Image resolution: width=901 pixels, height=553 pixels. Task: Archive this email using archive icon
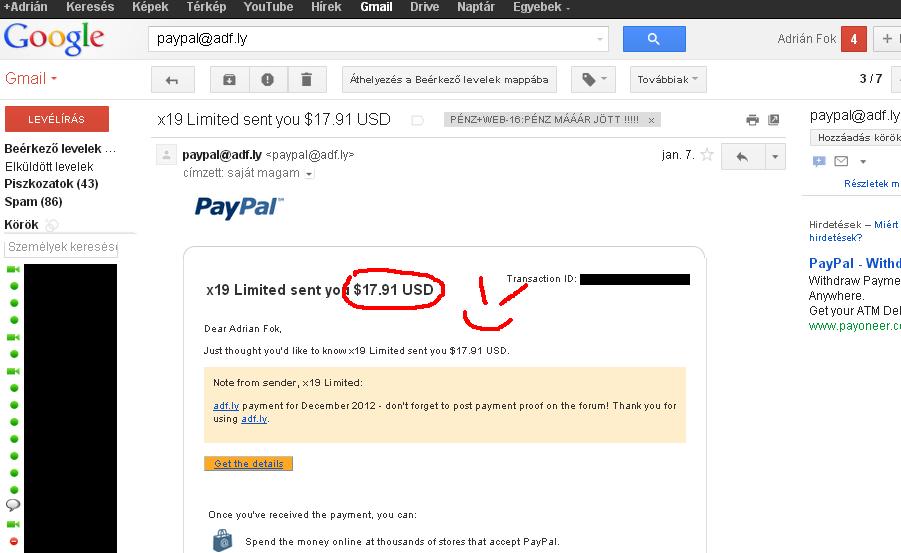pyautogui.click(x=229, y=79)
